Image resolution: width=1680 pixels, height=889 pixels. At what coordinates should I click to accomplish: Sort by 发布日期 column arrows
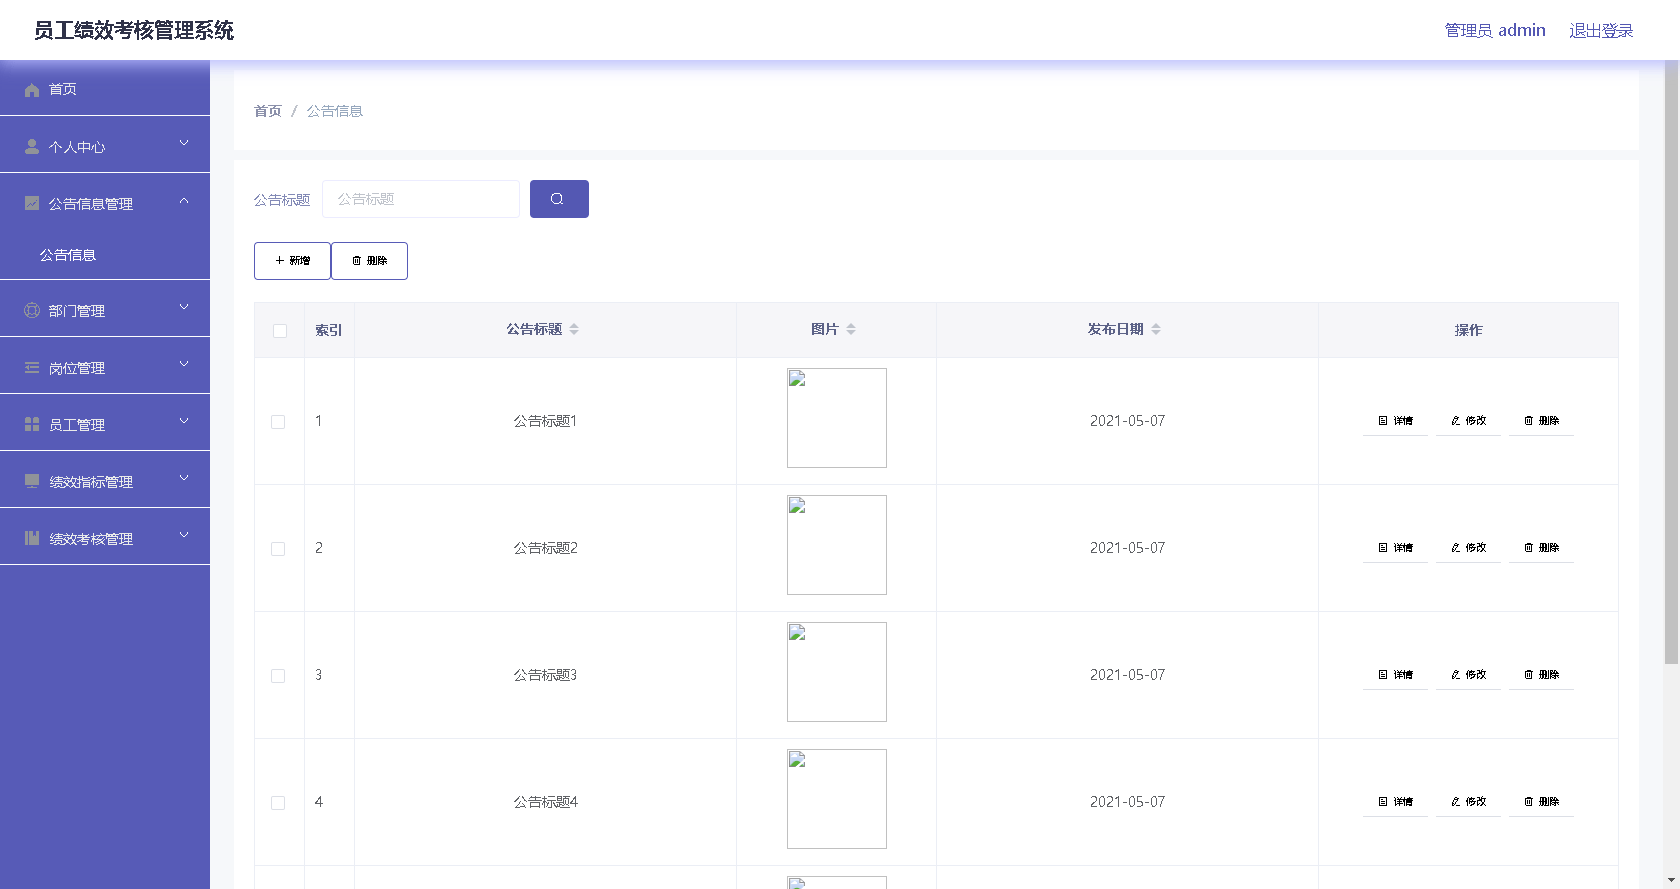pos(1156,329)
